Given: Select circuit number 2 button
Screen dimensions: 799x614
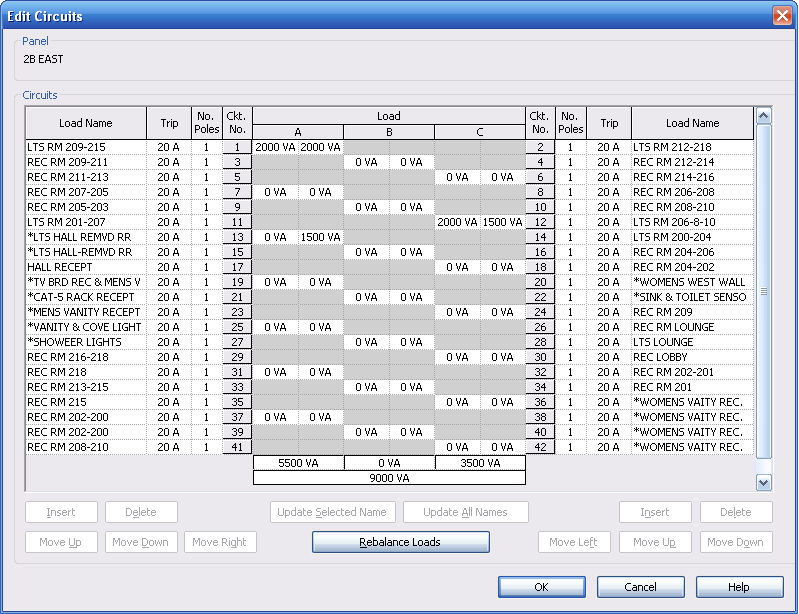Looking at the screenshot, I should point(540,147).
